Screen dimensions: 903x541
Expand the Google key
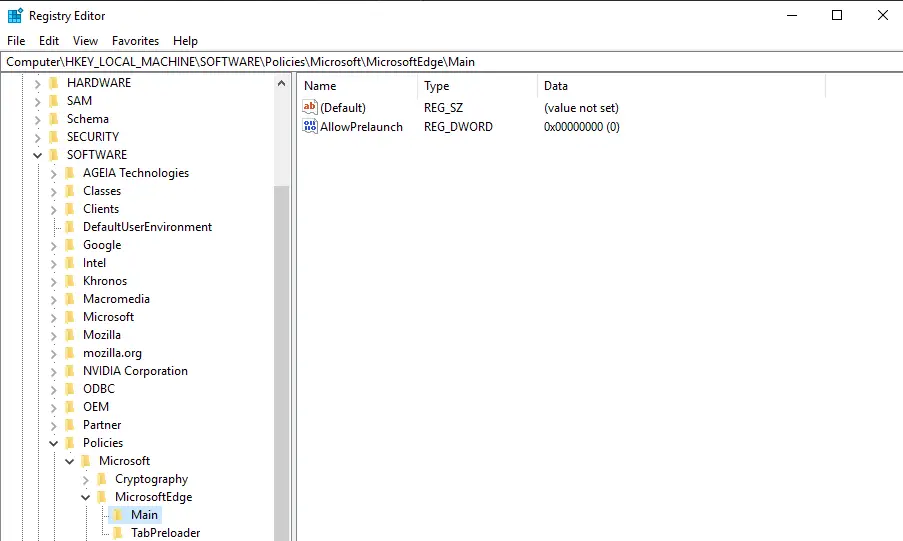[54, 245]
